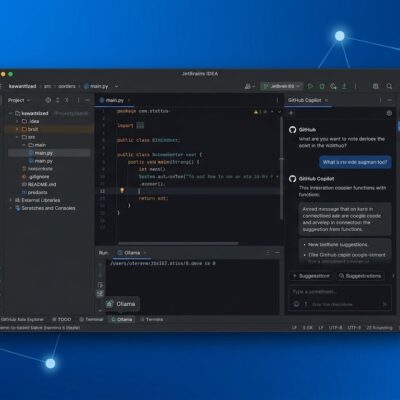Click the GitHub logo beside the GitHub Copilot message
Viewport: 400px width, 400px height.
pos(293,179)
